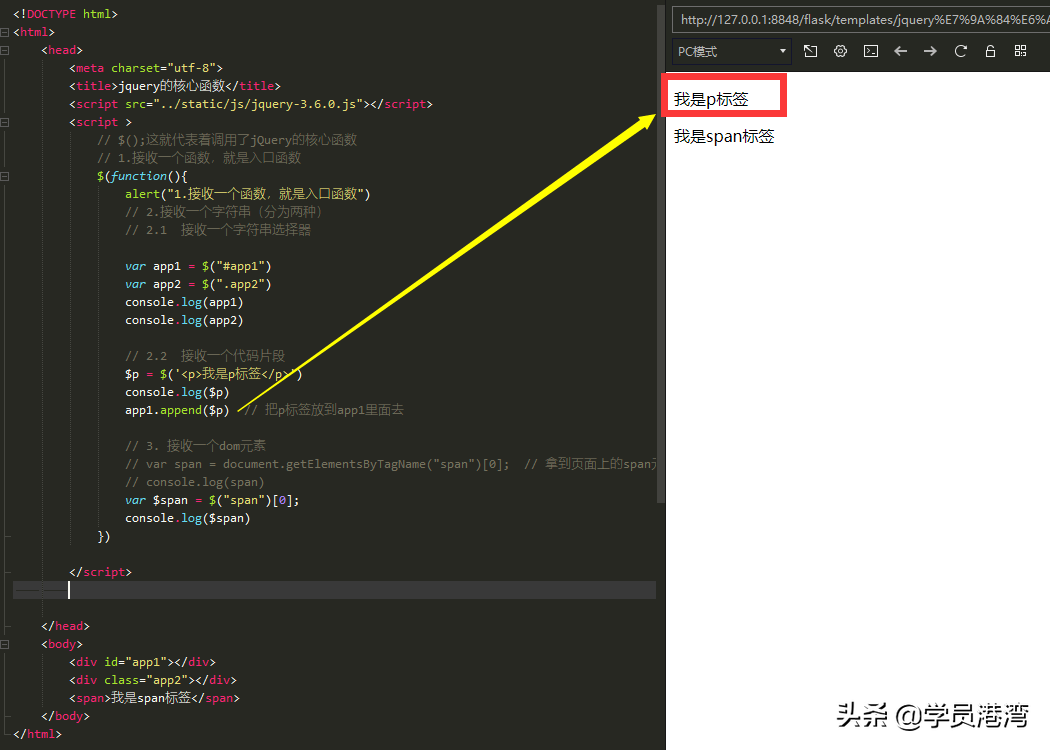Click the app1.append($p) statement
Image resolution: width=1050 pixels, height=750 pixels.
tap(177, 410)
